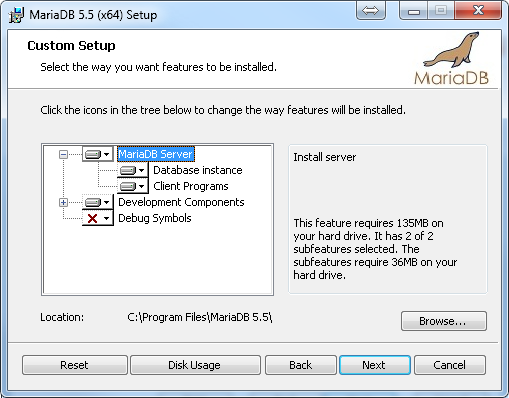
Task: Close the setup window
Action: pos(479,11)
